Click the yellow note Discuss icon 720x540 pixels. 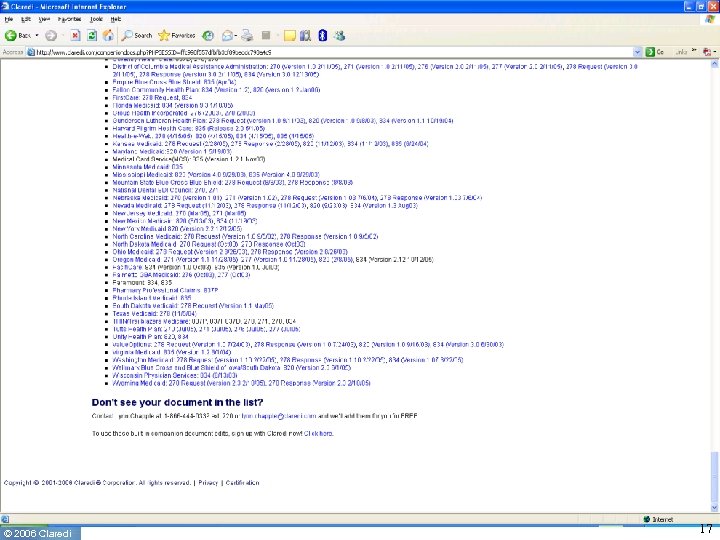pyautogui.click(x=289, y=35)
